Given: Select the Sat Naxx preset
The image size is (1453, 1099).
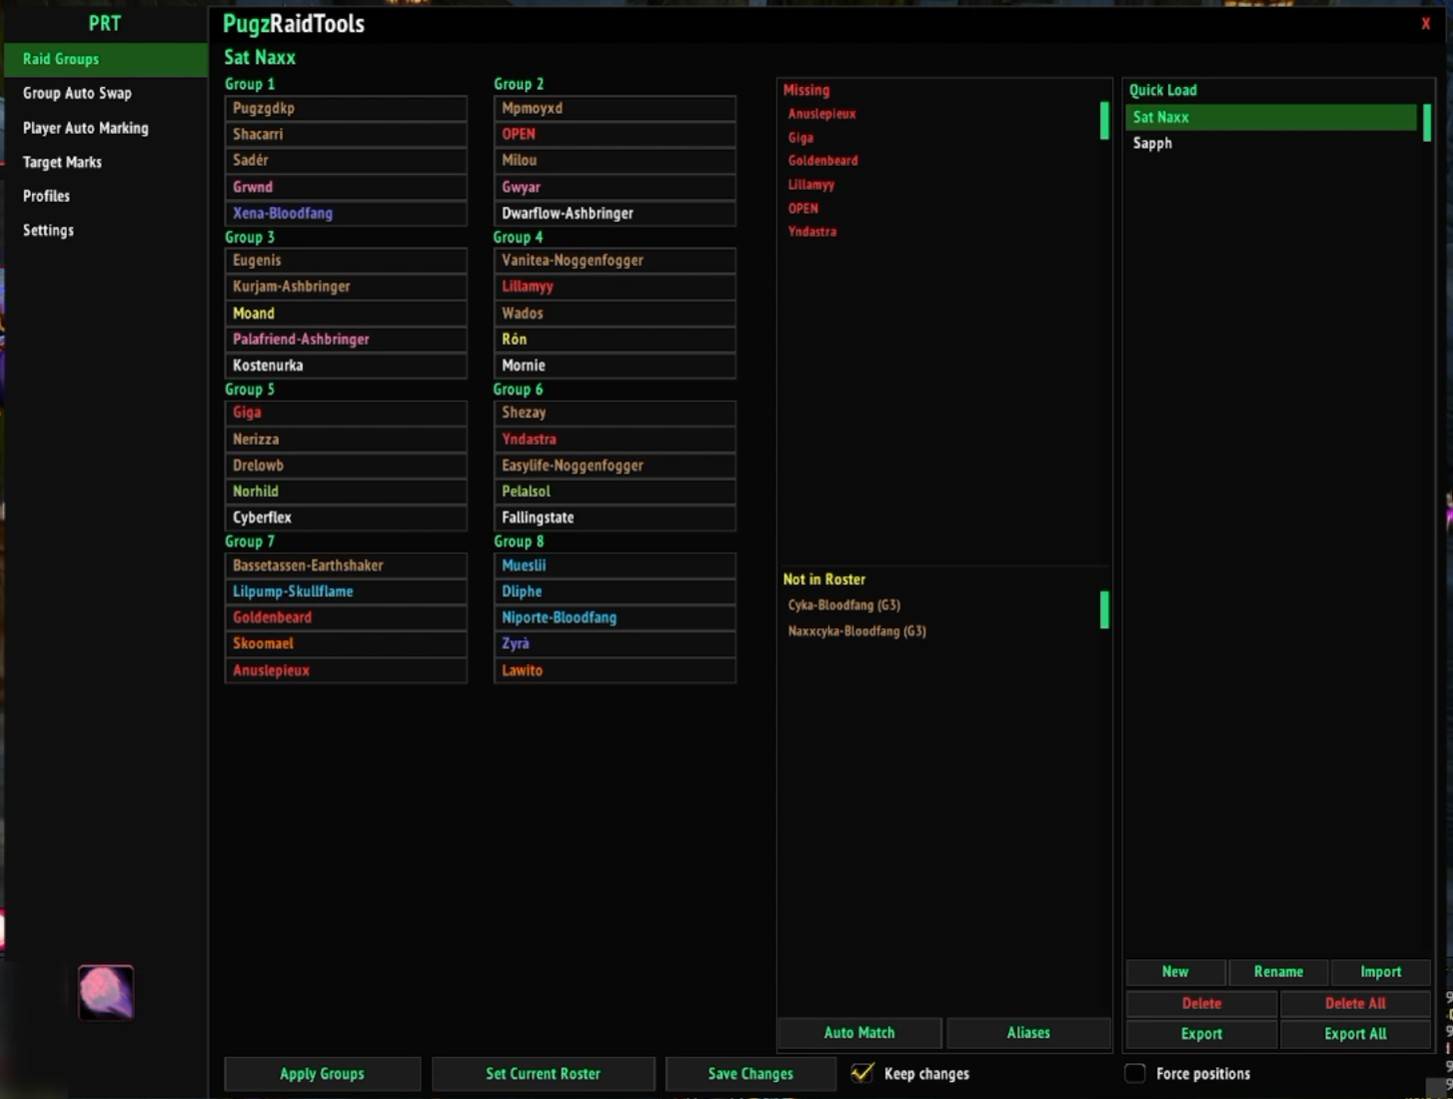Looking at the screenshot, I should click(x=1271, y=117).
